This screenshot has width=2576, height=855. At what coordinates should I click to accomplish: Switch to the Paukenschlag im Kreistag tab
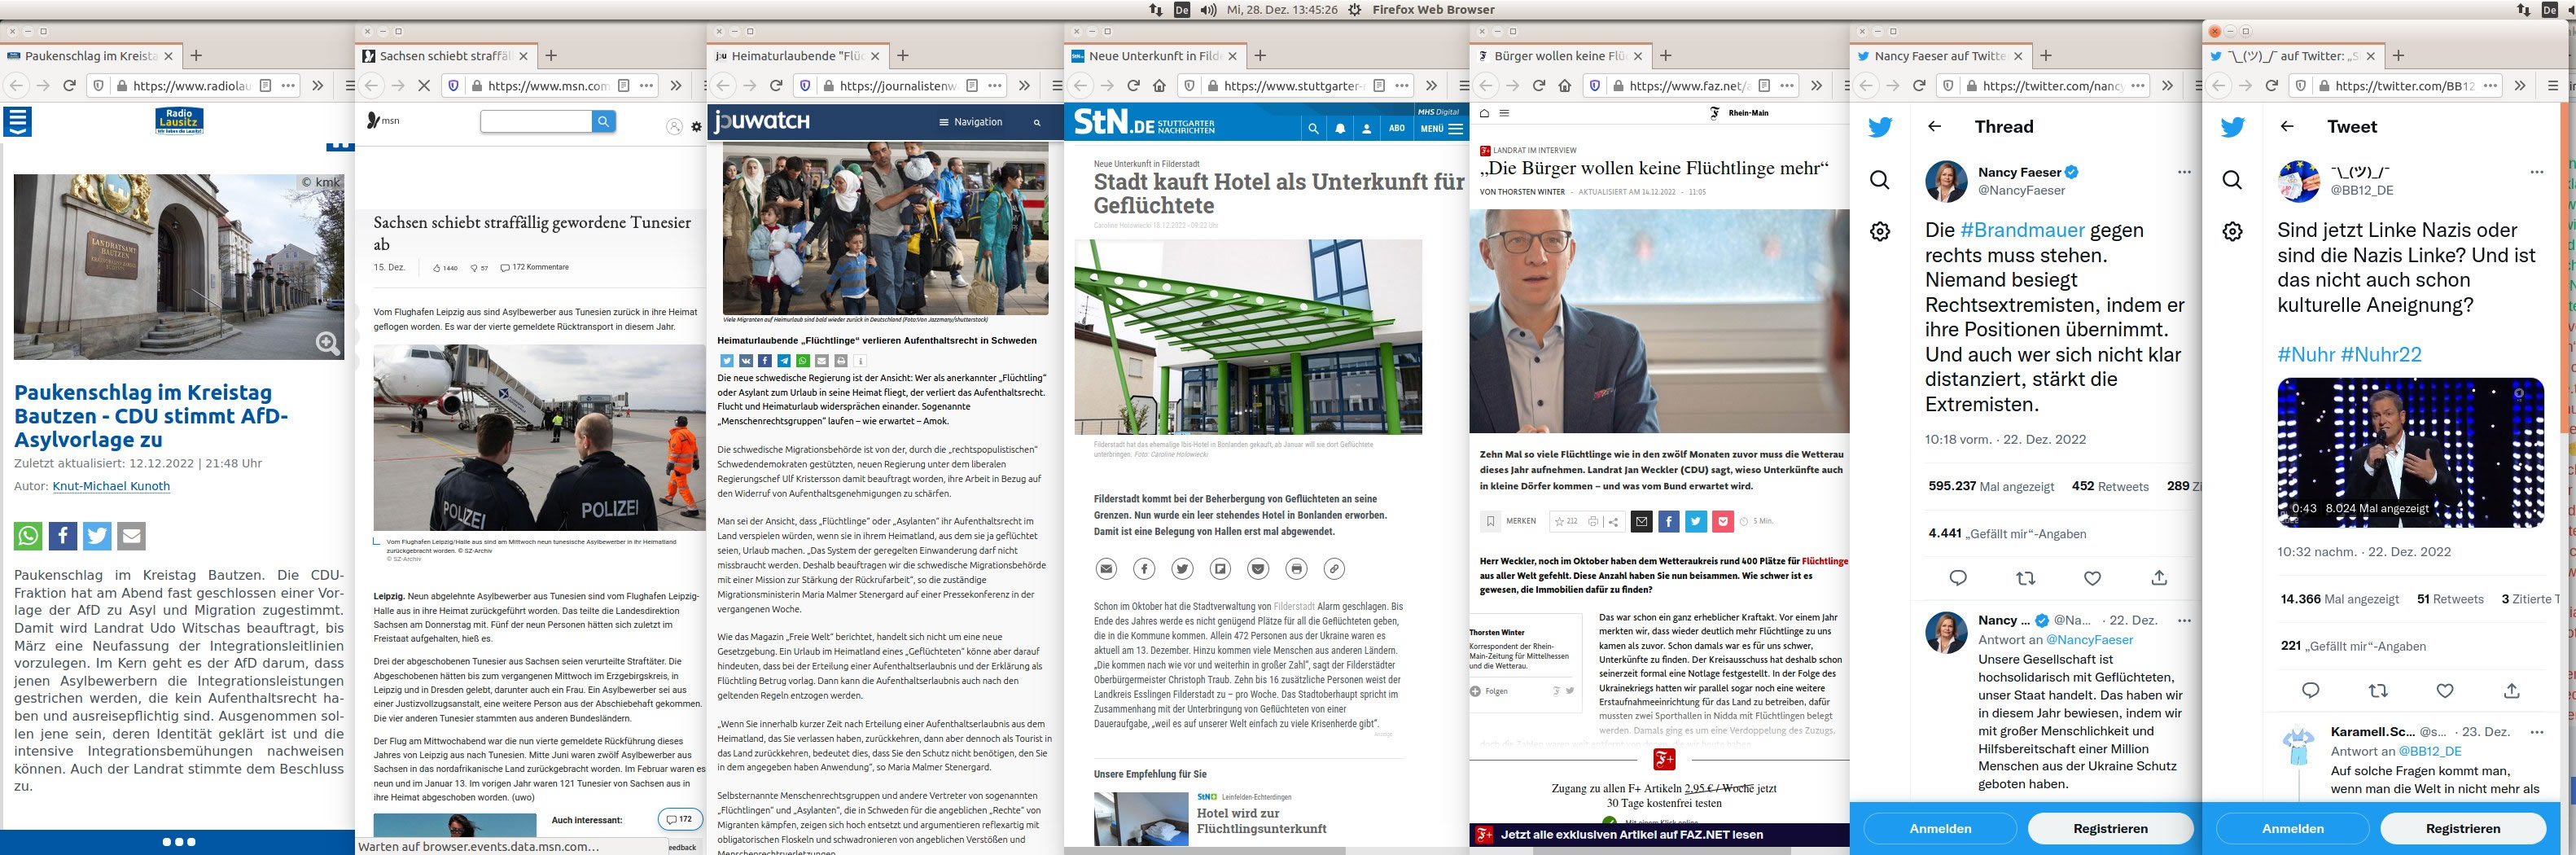pos(90,56)
